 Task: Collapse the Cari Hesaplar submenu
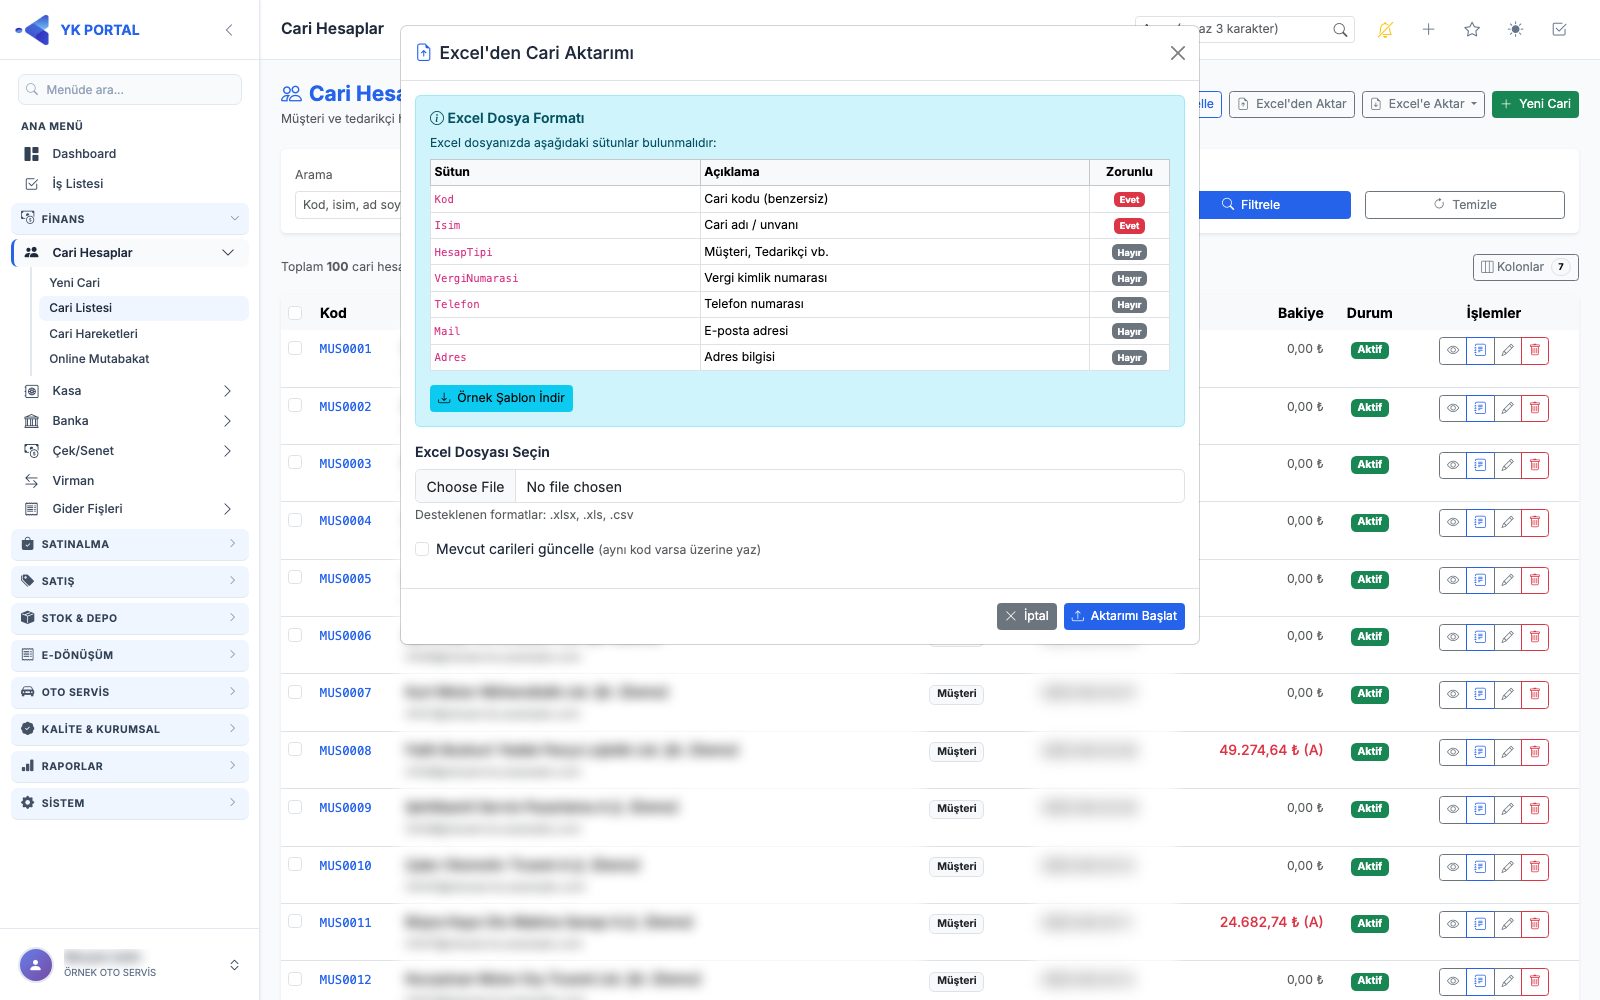point(228,253)
